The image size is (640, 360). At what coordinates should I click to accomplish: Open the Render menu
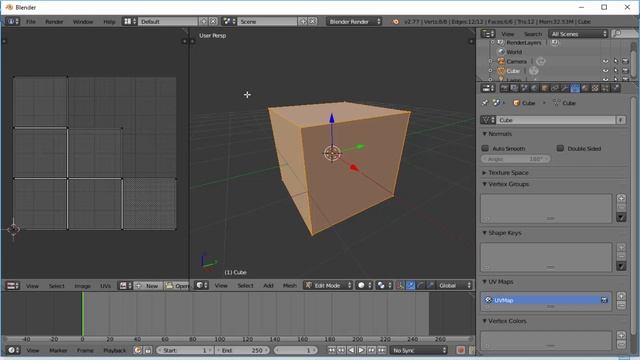point(54,22)
